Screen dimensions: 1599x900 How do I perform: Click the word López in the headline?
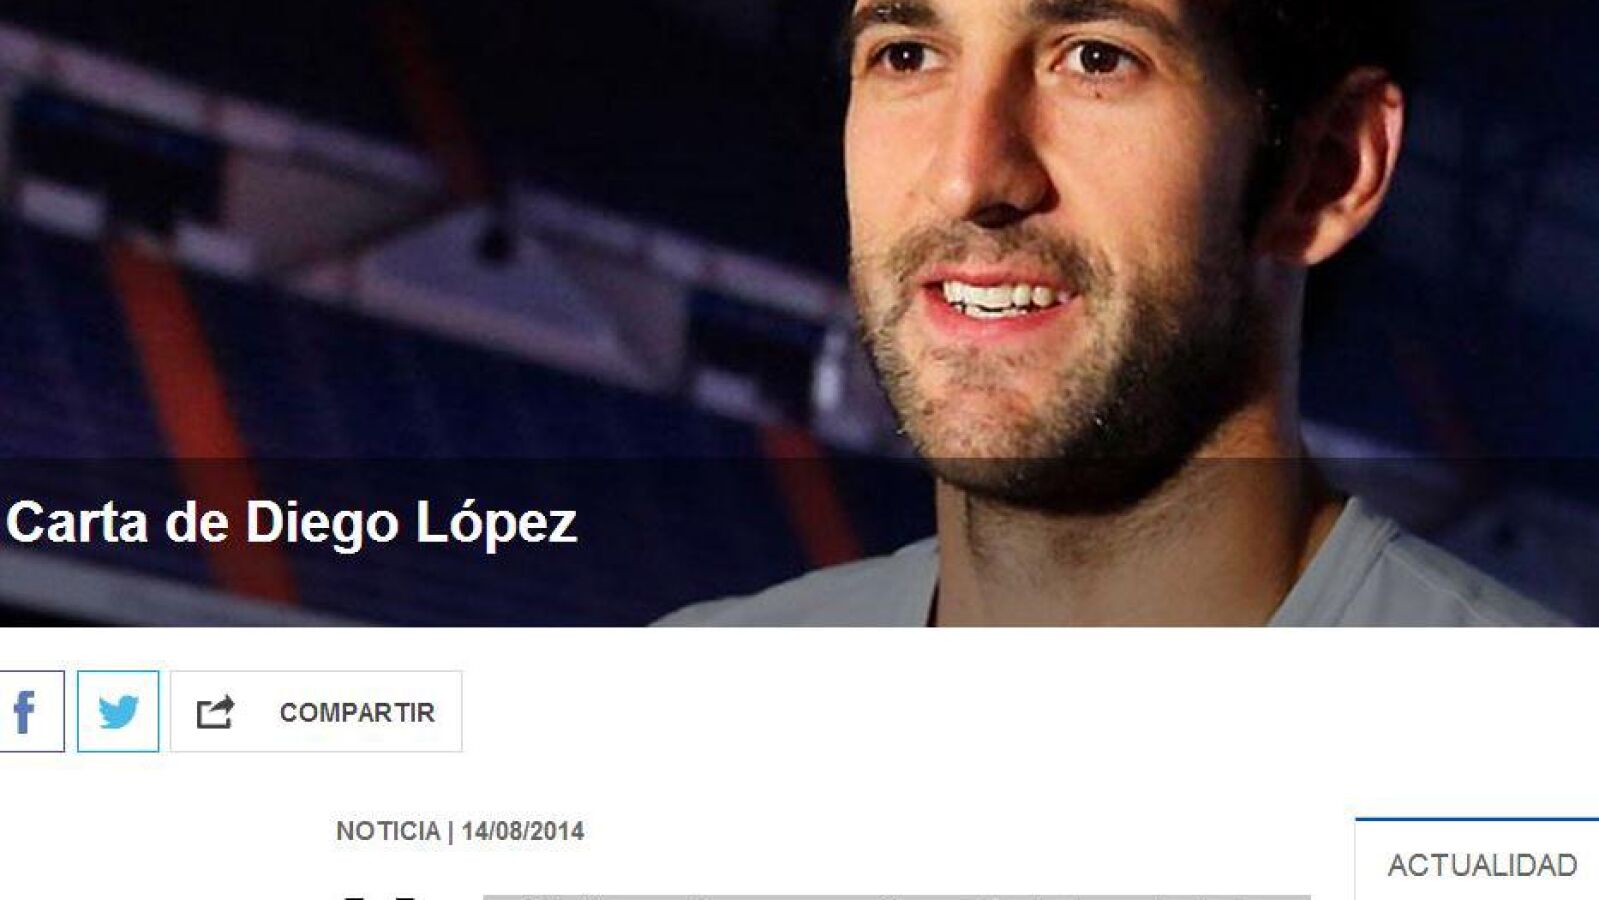click(x=496, y=521)
